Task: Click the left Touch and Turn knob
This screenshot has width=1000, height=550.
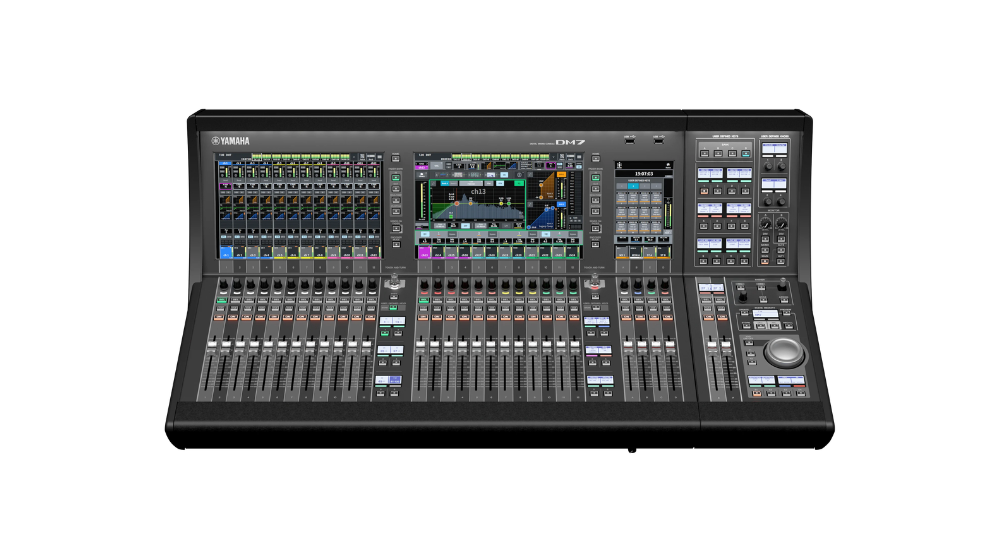Action: pyautogui.click(x=394, y=282)
